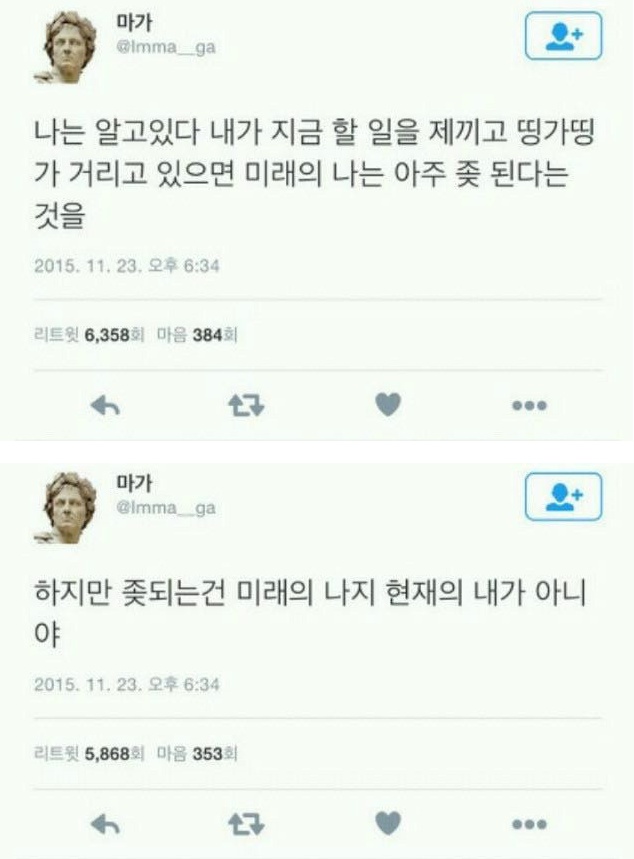Follow 마가 from the first tweet
The height and width of the screenshot is (859, 634).
click(563, 36)
